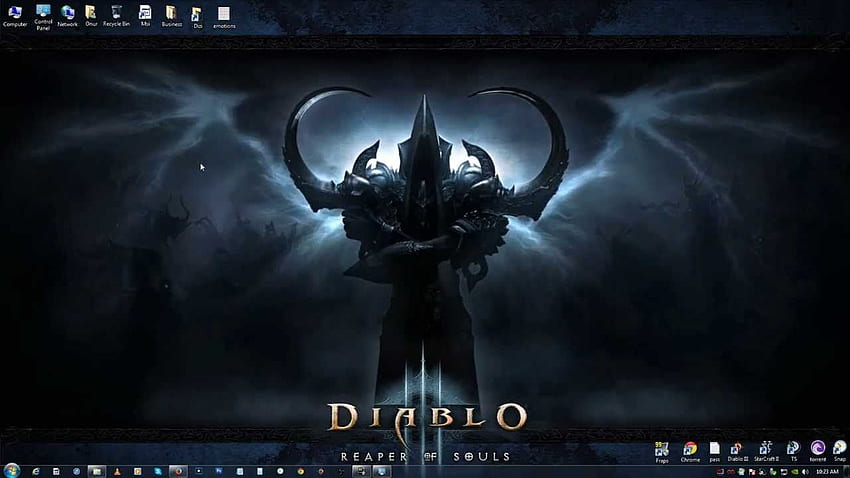Viewport: 850px width, 478px height.
Task: Open the torrent desktop icon
Action: pyautogui.click(x=817, y=451)
